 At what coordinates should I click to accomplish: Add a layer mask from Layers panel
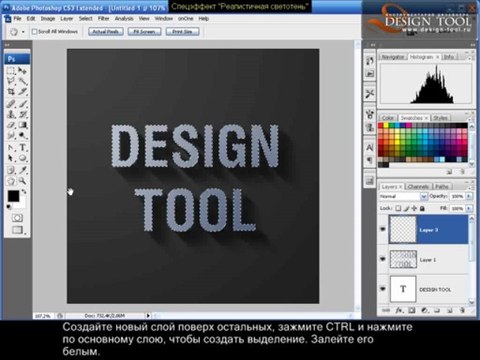pos(412,310)
